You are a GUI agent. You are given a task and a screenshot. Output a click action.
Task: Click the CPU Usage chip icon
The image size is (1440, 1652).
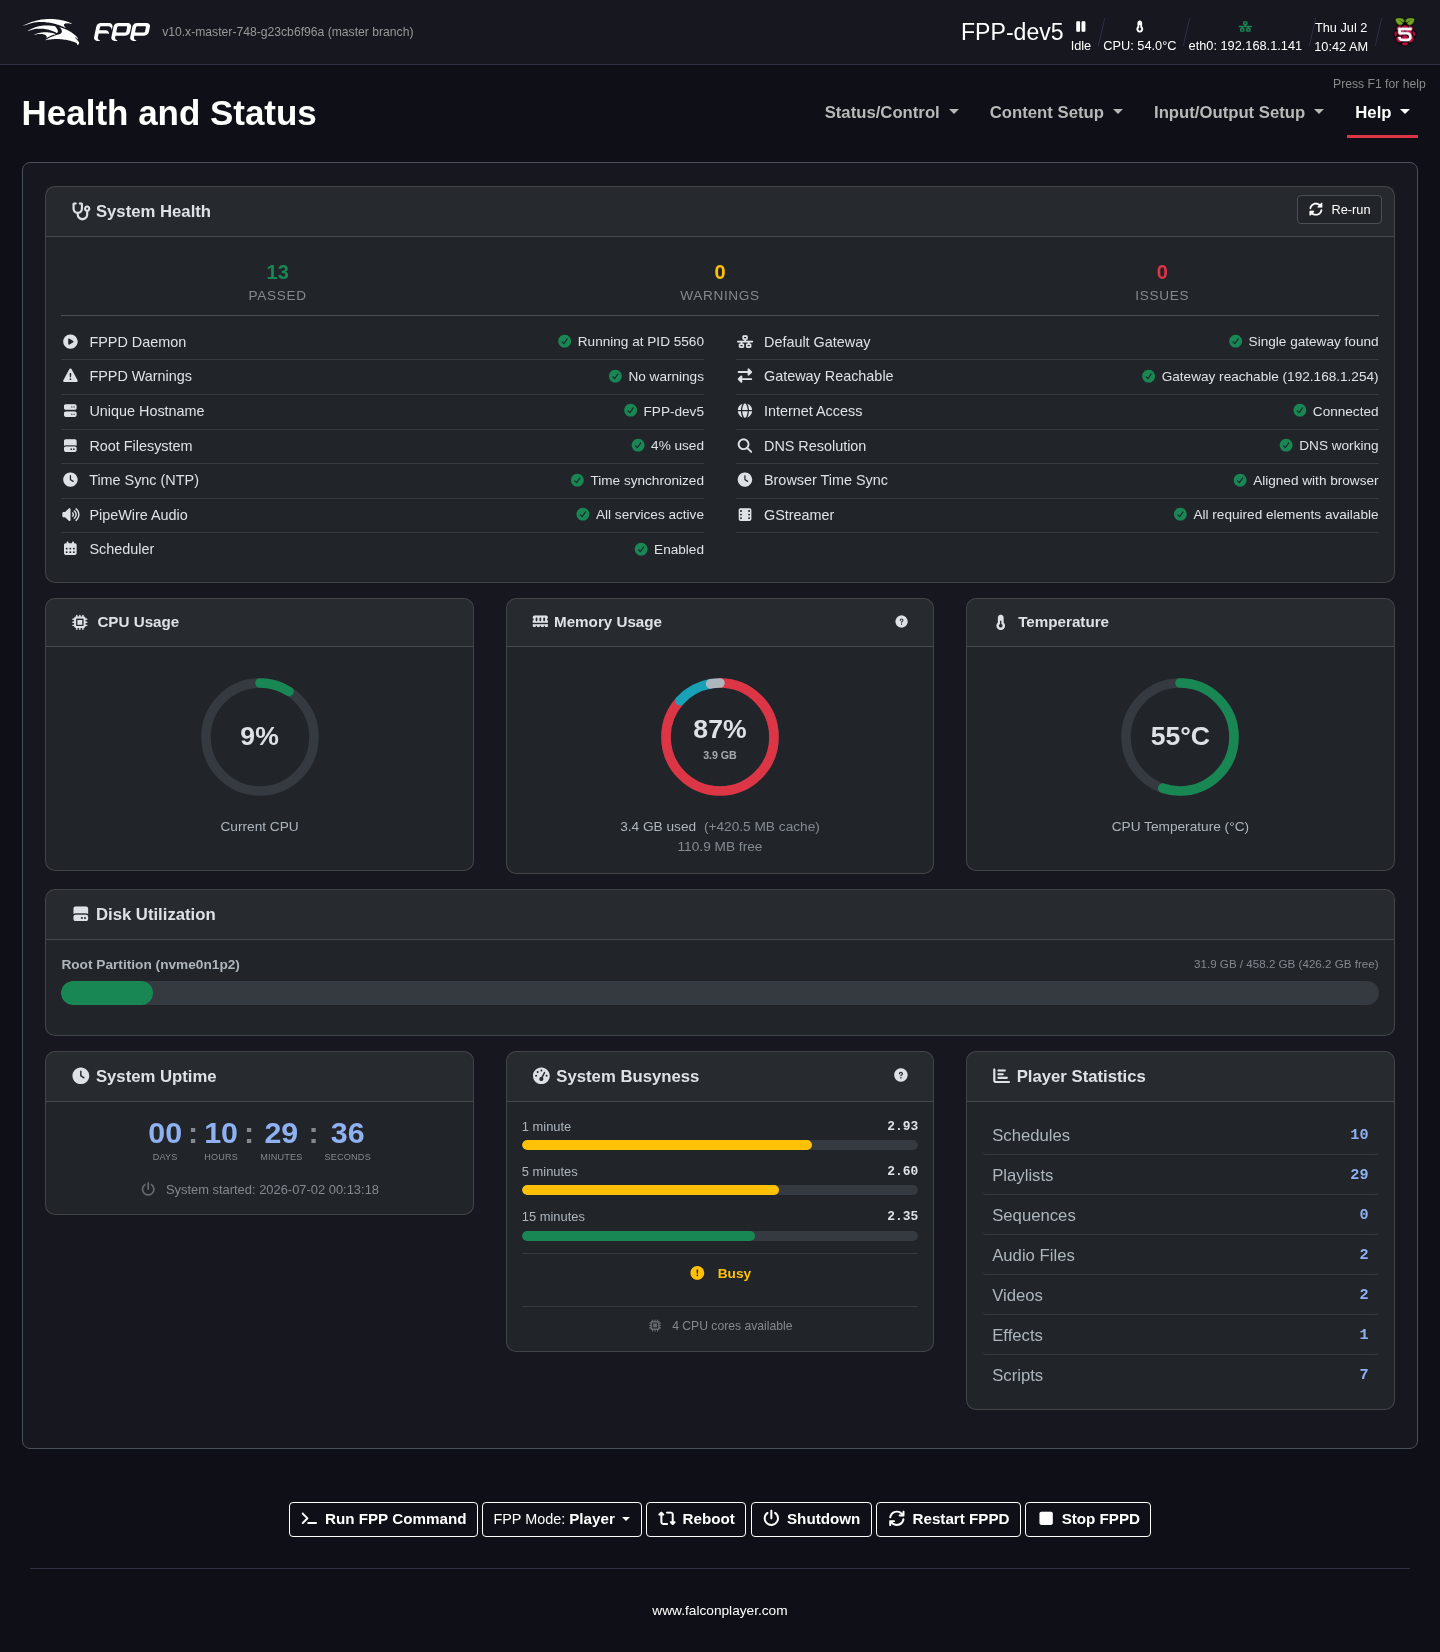click(x=80, y=622)
